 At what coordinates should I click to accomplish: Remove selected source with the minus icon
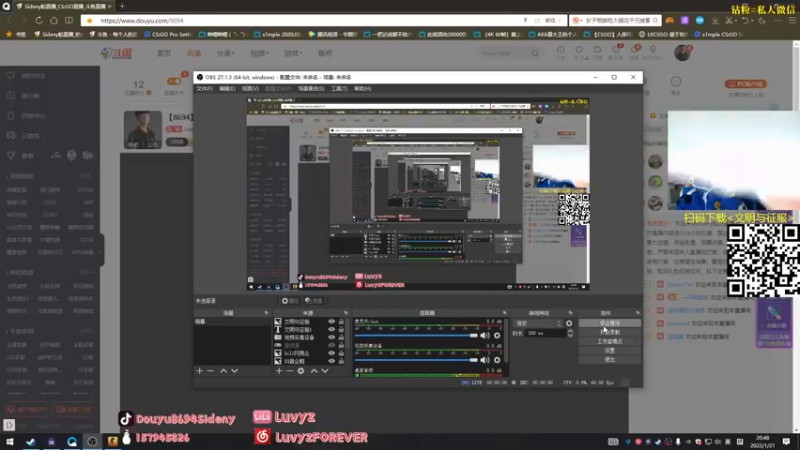tap(289, 371)
